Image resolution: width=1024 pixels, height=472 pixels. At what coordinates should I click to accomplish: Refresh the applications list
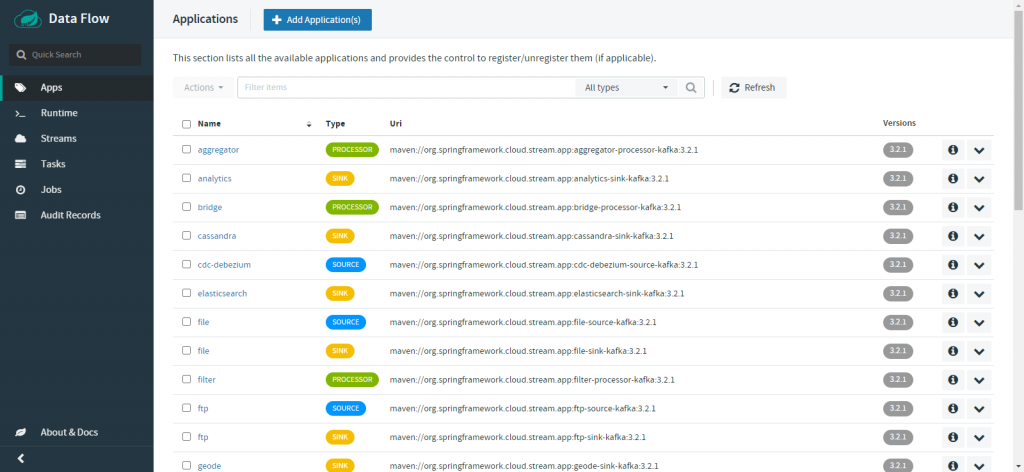pyautogui.click(x=753, y=87)
